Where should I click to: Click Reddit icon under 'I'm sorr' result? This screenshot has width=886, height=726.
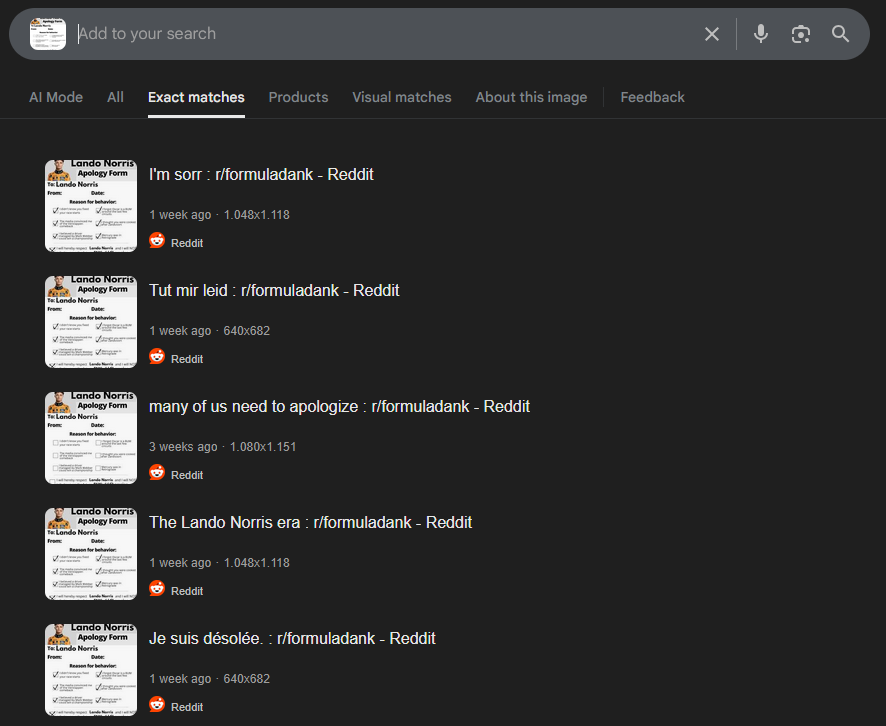[157, 241]
